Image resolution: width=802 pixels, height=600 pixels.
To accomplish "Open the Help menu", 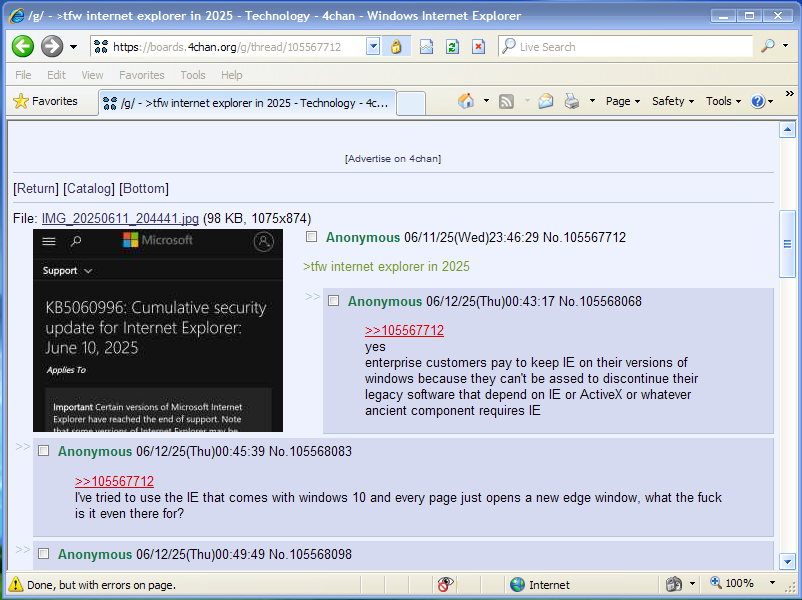I will pyautogui.click(x=232, y=75).
